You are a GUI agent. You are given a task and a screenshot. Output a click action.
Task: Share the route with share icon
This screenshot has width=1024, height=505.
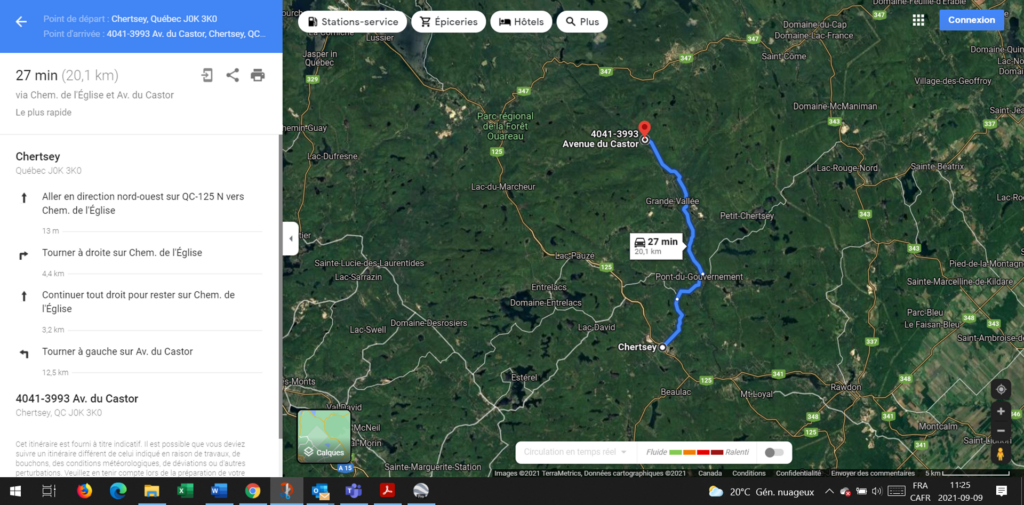232,75
